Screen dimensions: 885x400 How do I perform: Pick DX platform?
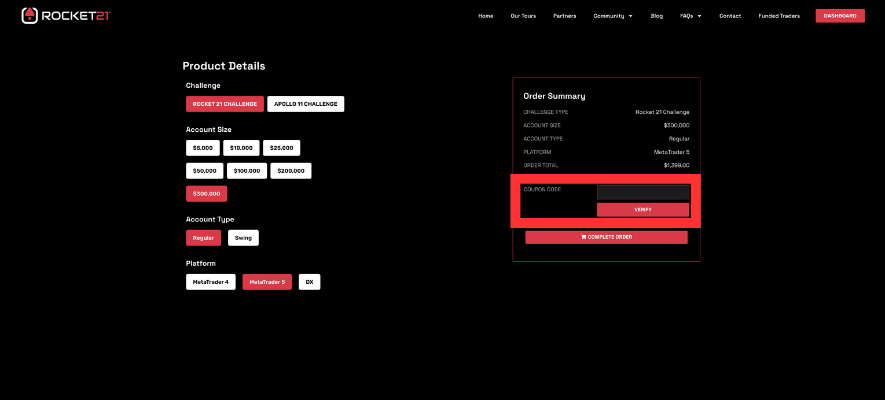(x=309, y=282)
